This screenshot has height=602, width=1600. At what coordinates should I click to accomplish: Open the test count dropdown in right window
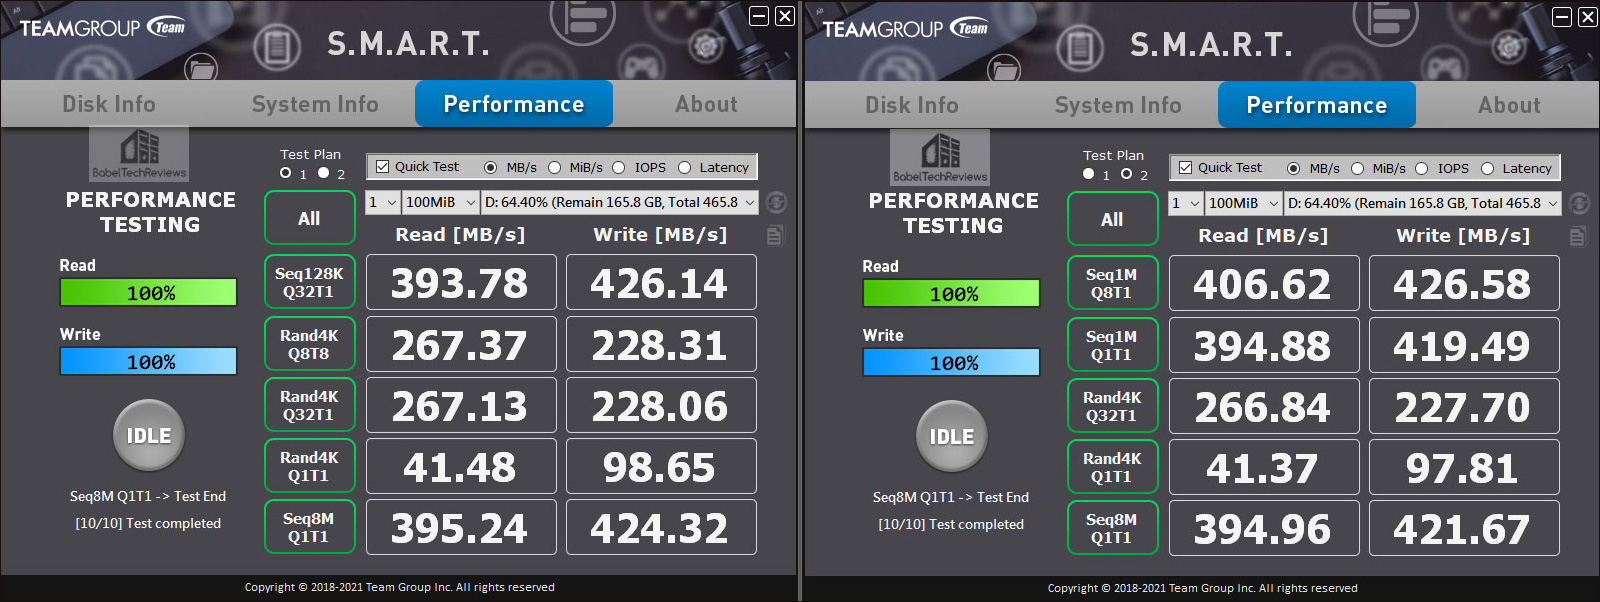tap(1185, 203)
